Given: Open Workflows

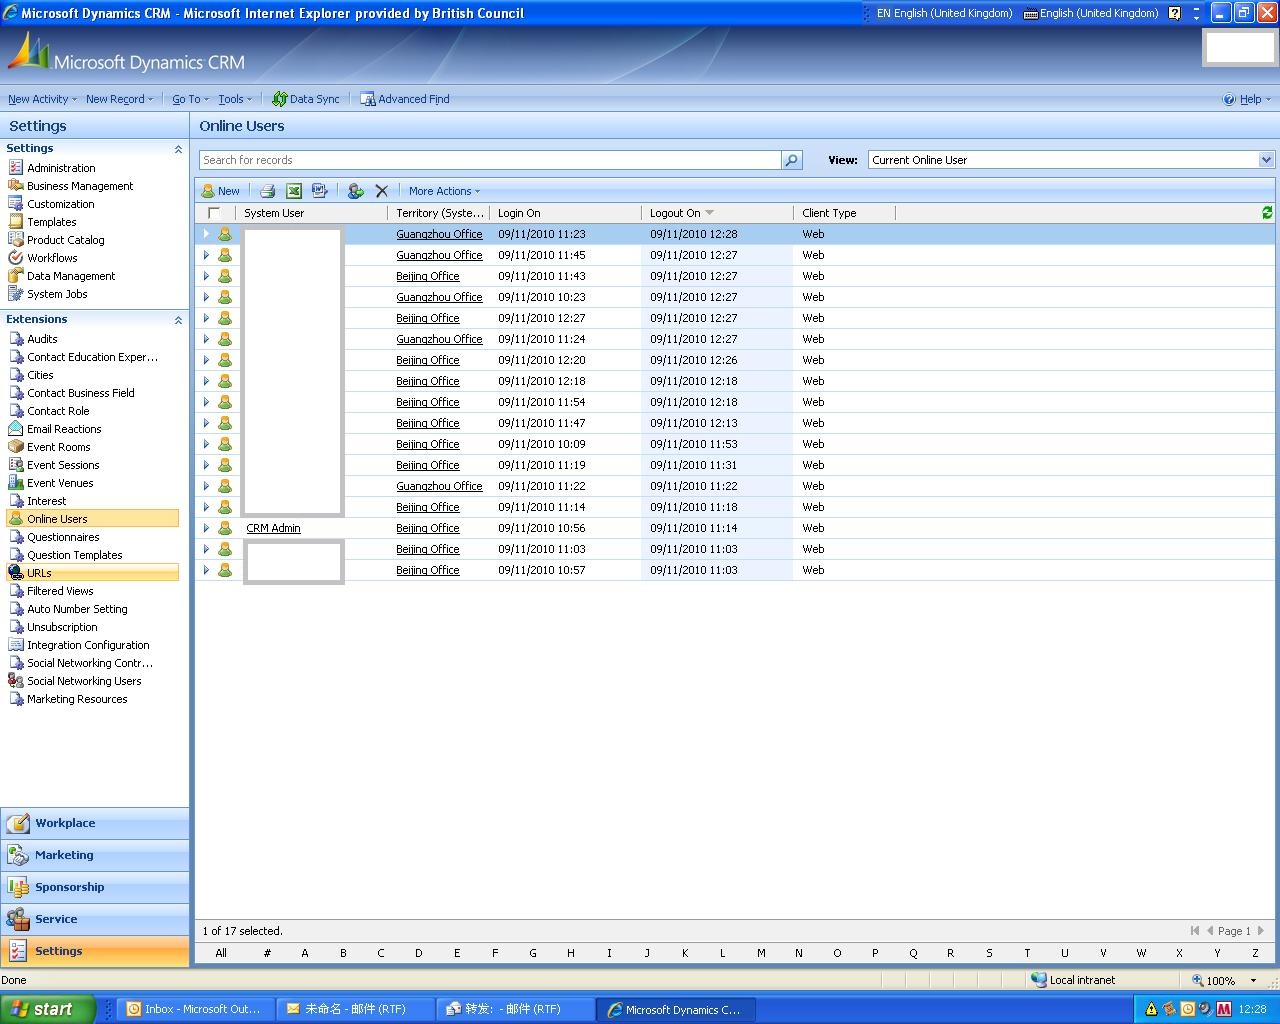Looking at the screenshot, I should [52, 258].
